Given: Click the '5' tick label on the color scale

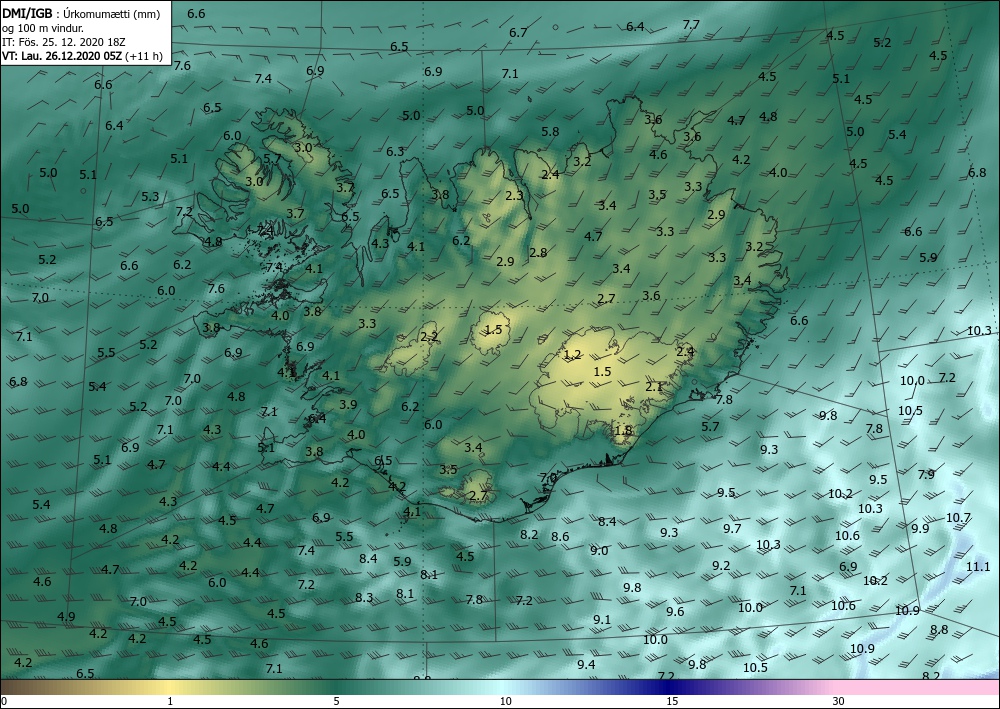Looking at the screenshot, I should pos(336,701).
